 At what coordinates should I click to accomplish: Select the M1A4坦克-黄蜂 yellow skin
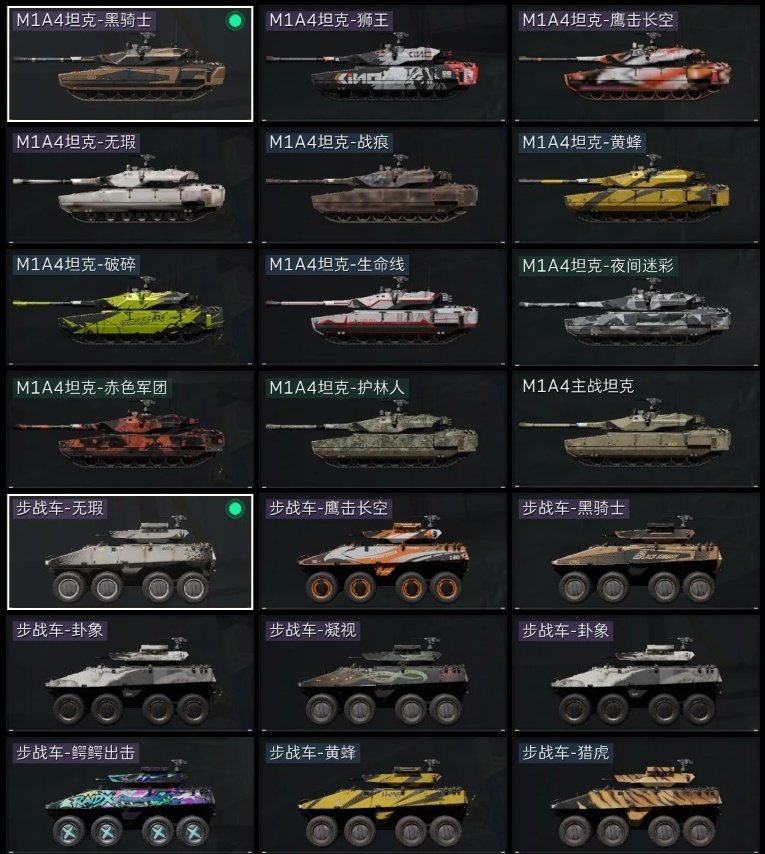click(x=636, y=185)
